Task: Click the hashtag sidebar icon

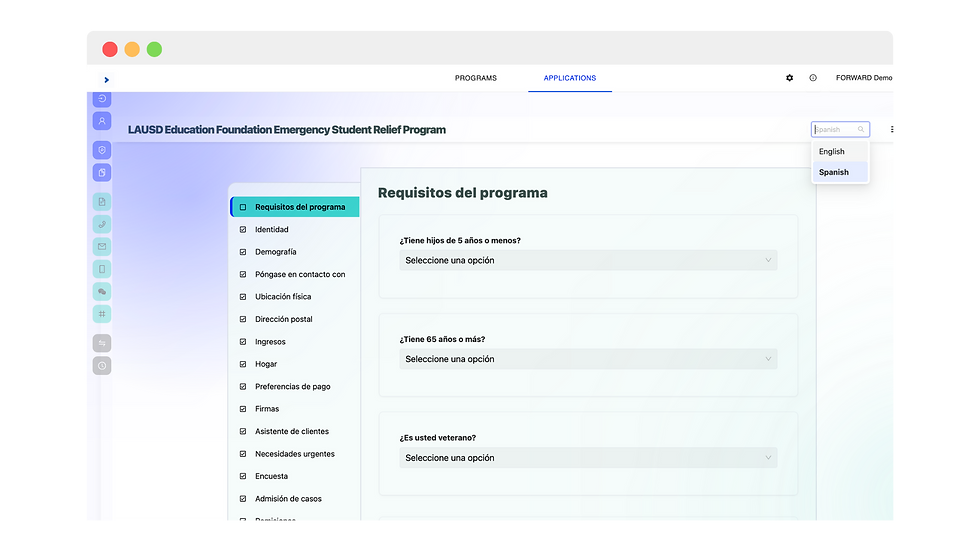Action: (x=102, y=314)
